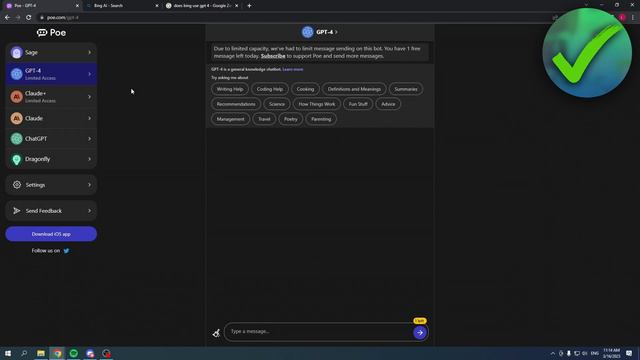
Task: Open the Windows Start menu
Action: tap(8, 353)
